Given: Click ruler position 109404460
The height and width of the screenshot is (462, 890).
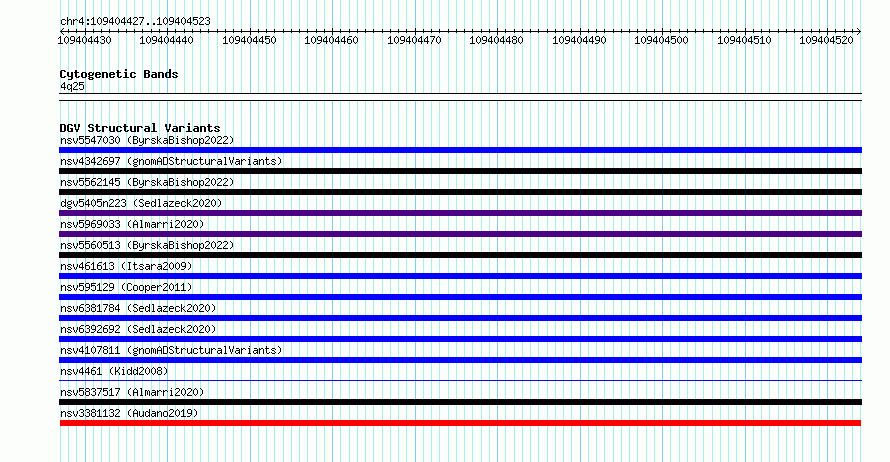Looking at the screenshot, I should coord(331,40).
